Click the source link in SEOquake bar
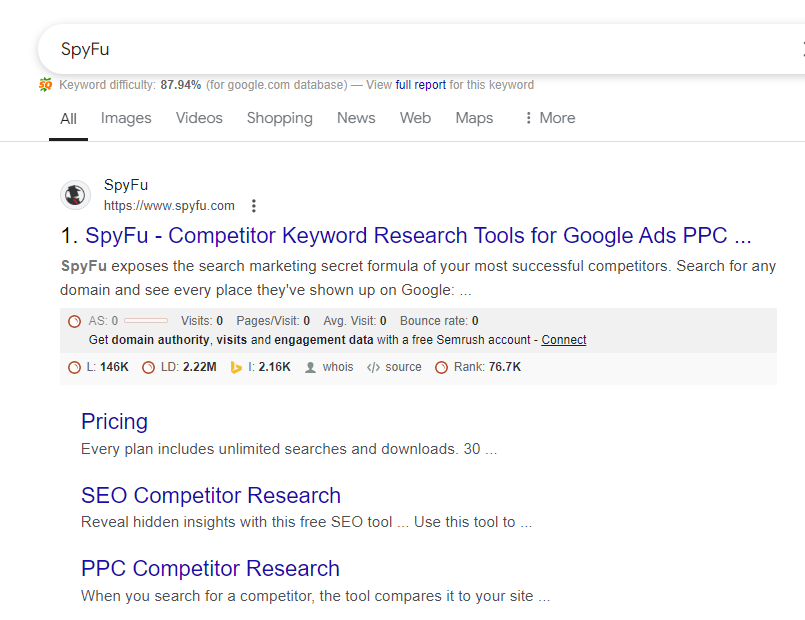805x620 pixels. click(x=404, y=367)
